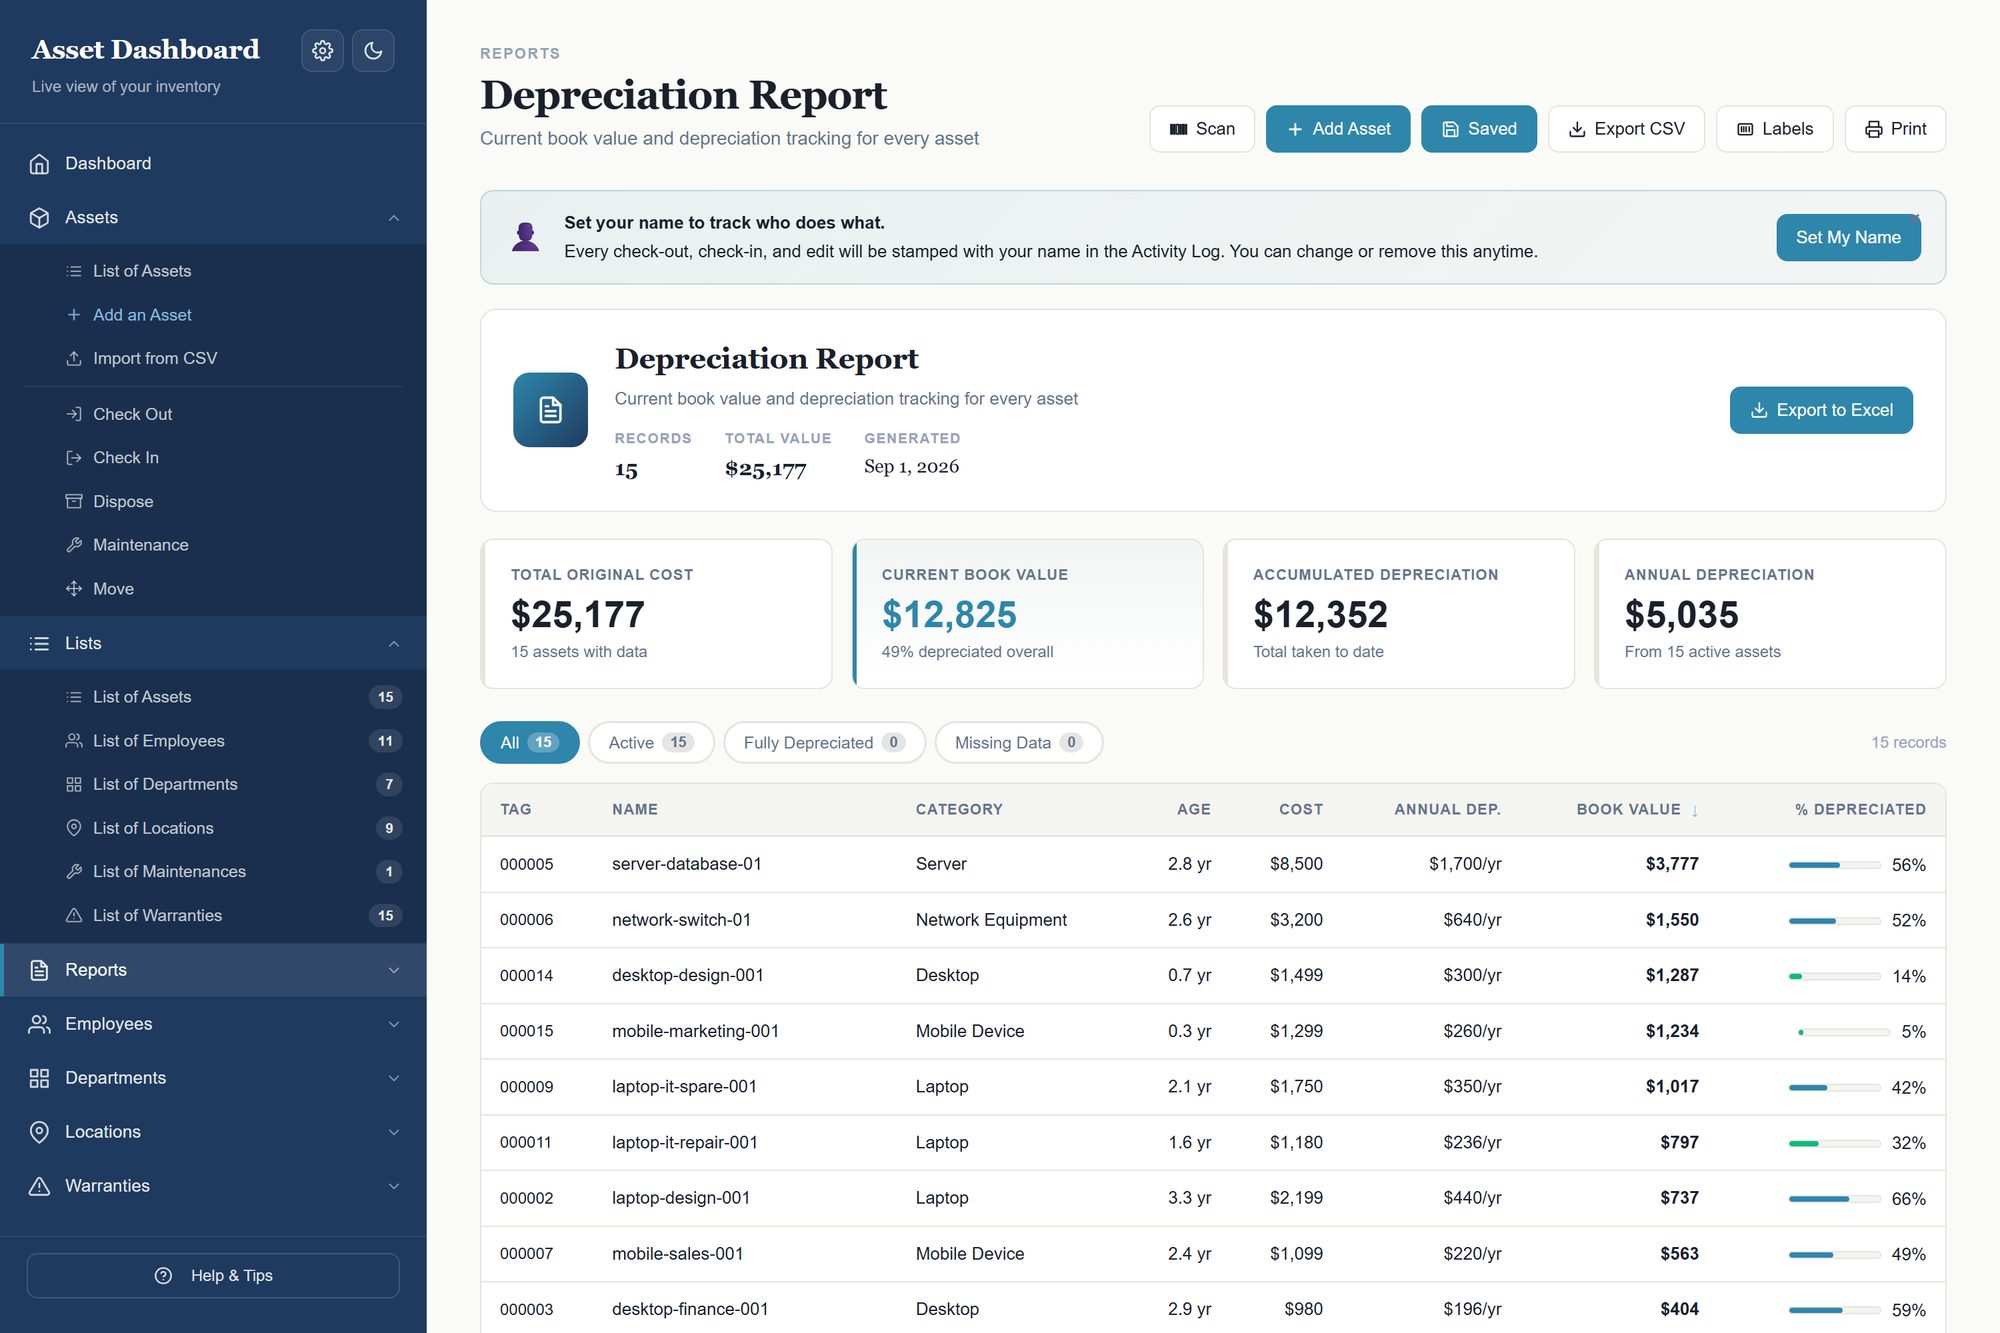This screenshot has height=1333, width=2000.
Task: Click the depreciation report document tile icon
Action: point(550,410)
